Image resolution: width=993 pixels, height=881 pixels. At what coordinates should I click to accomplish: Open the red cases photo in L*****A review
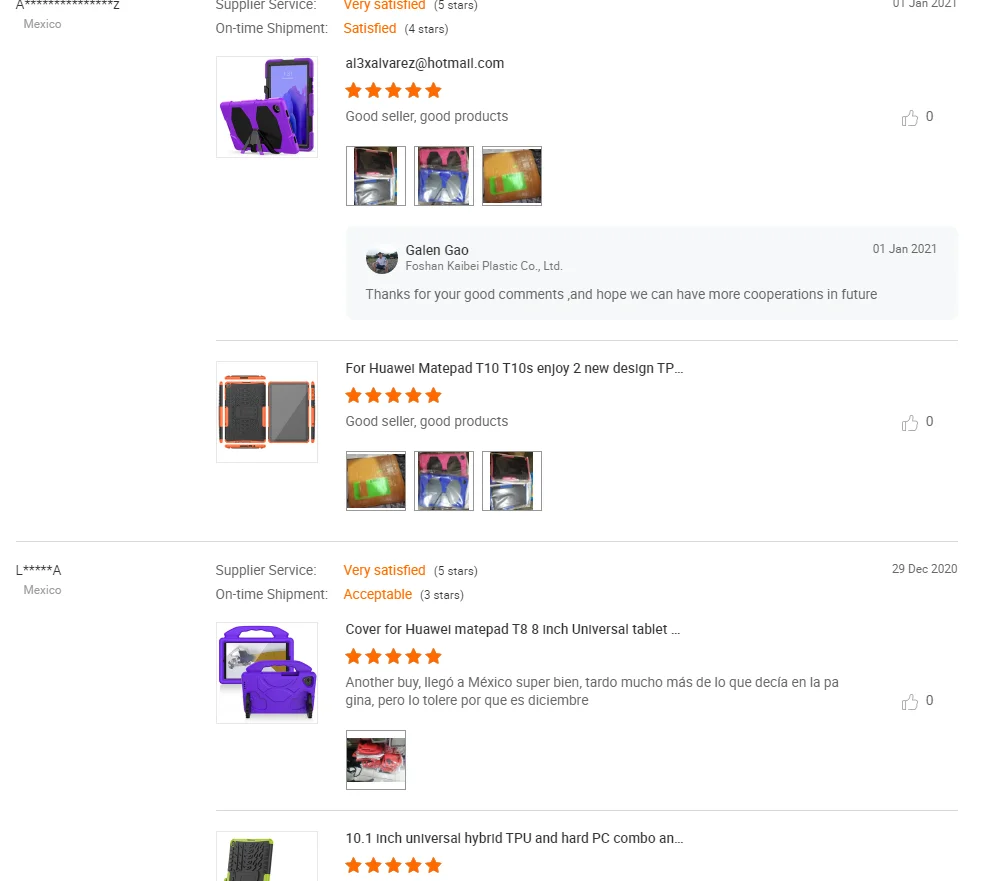tap(376, 760)
